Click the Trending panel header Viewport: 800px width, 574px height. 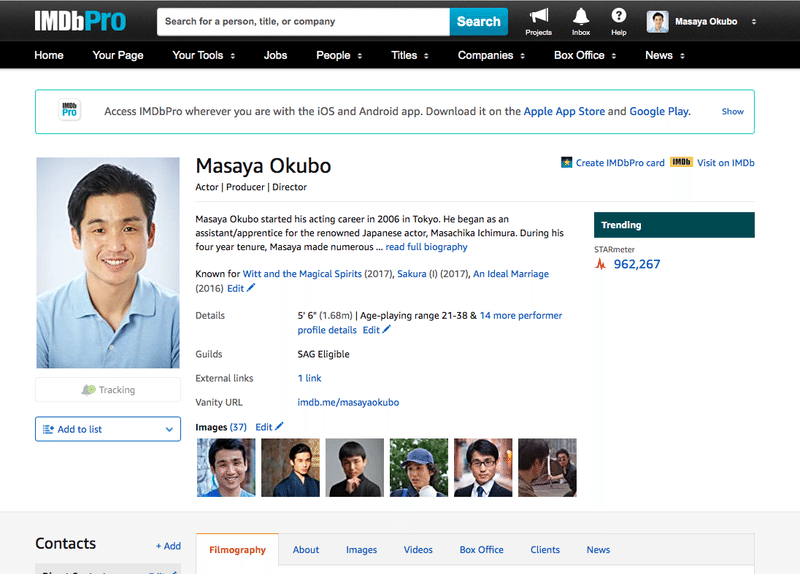(x=674, y=225)
